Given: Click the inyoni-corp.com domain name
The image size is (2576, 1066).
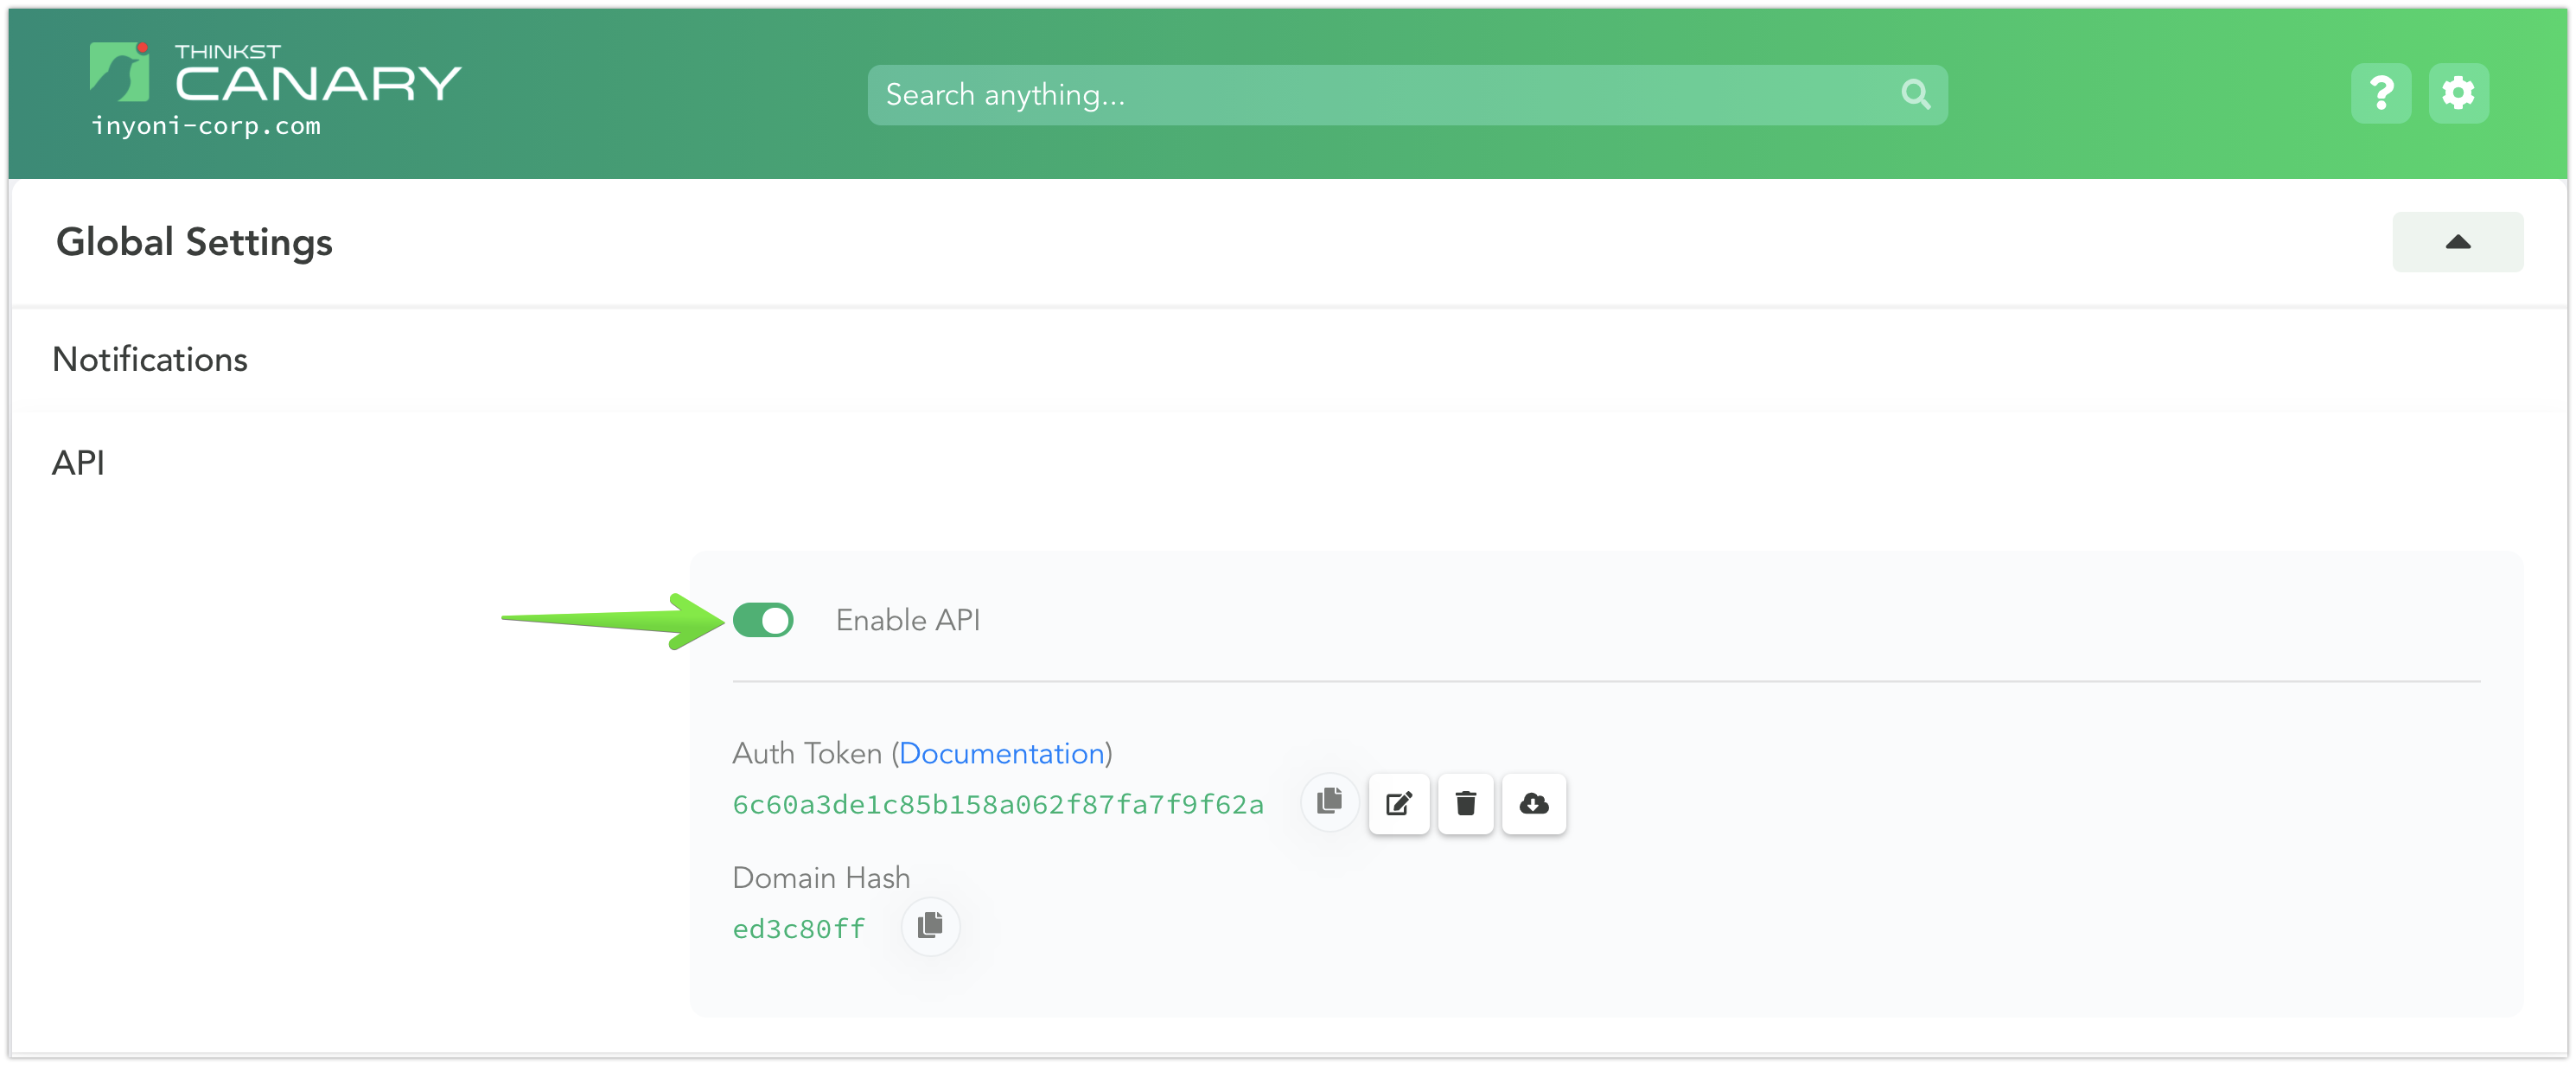Looking at the screenshot, I should point(206,126).
